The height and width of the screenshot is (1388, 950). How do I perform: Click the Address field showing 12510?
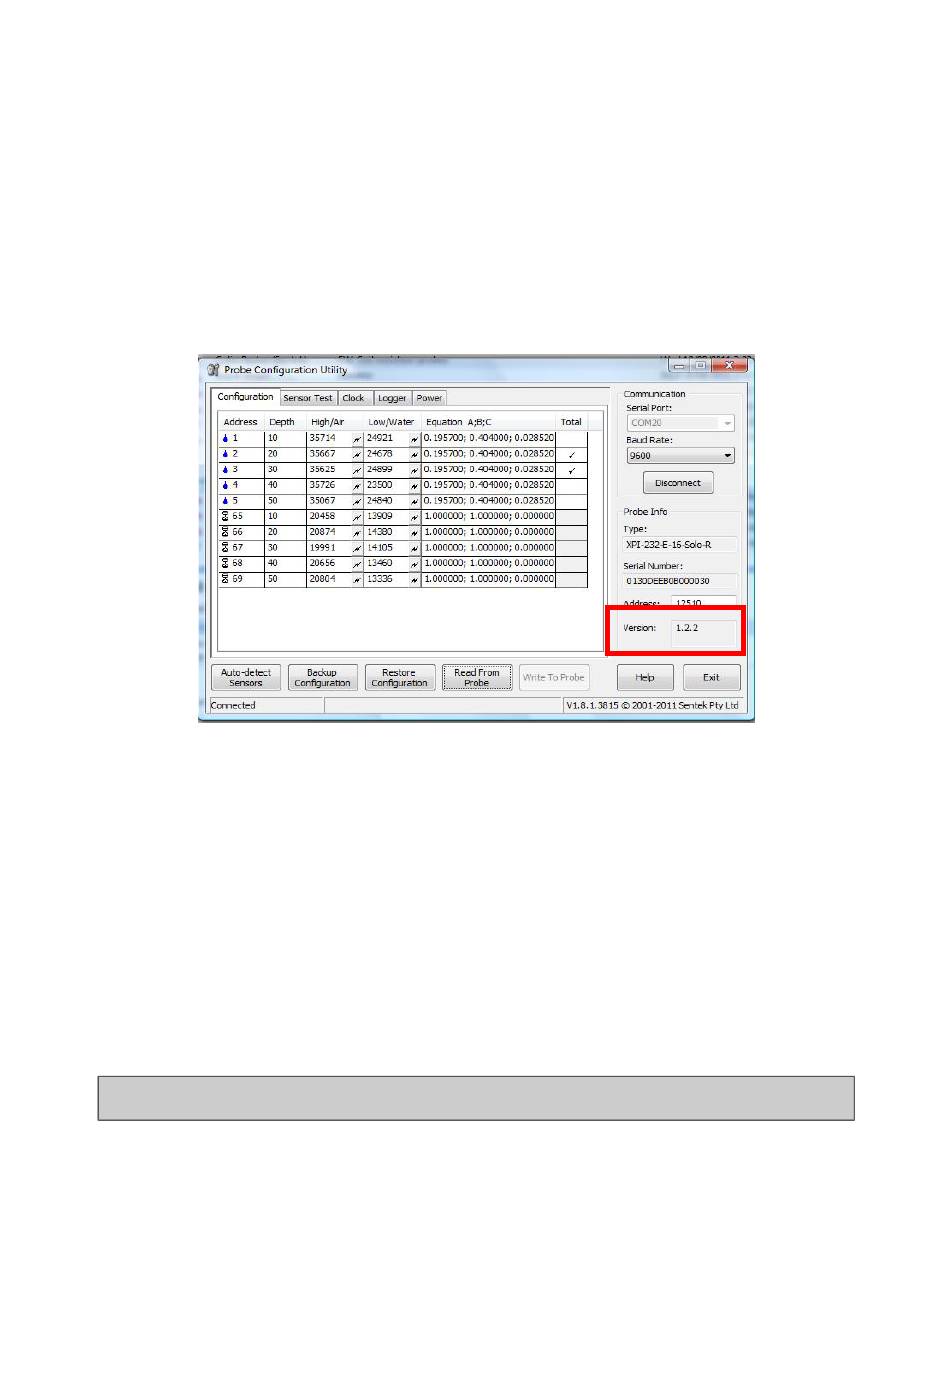(x=704, y=602)
